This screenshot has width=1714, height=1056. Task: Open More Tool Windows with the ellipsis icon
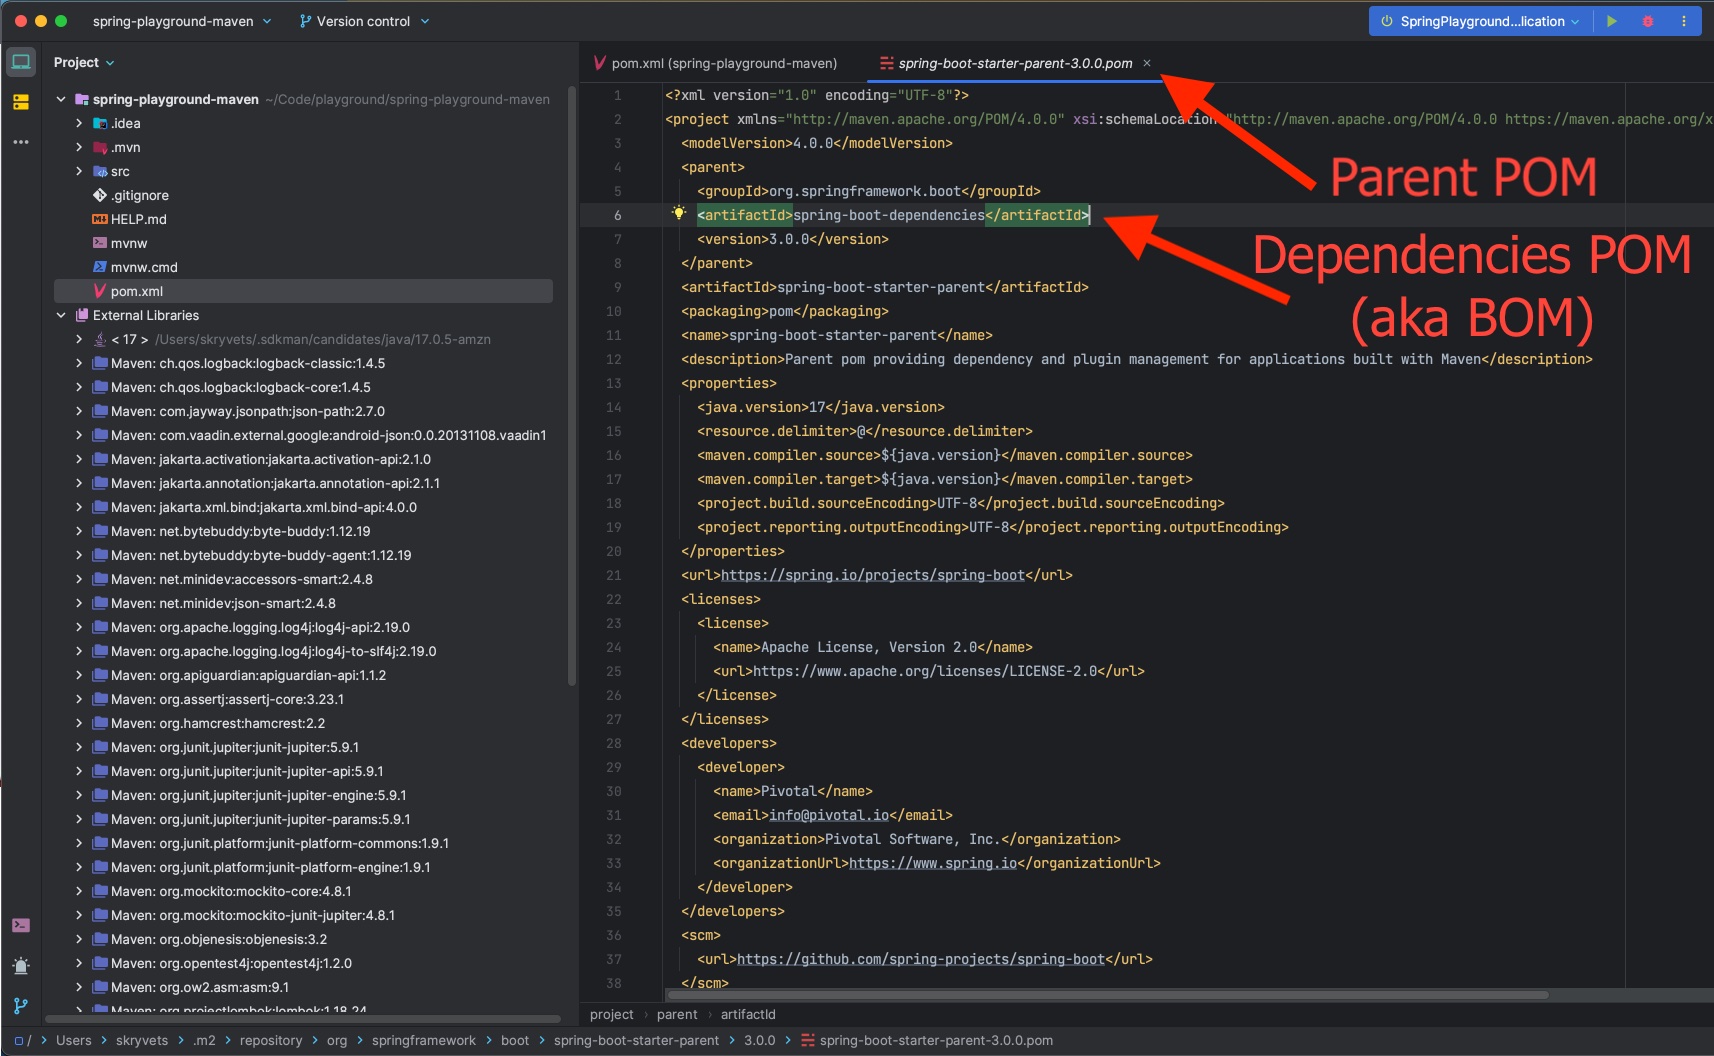[21, 142]
